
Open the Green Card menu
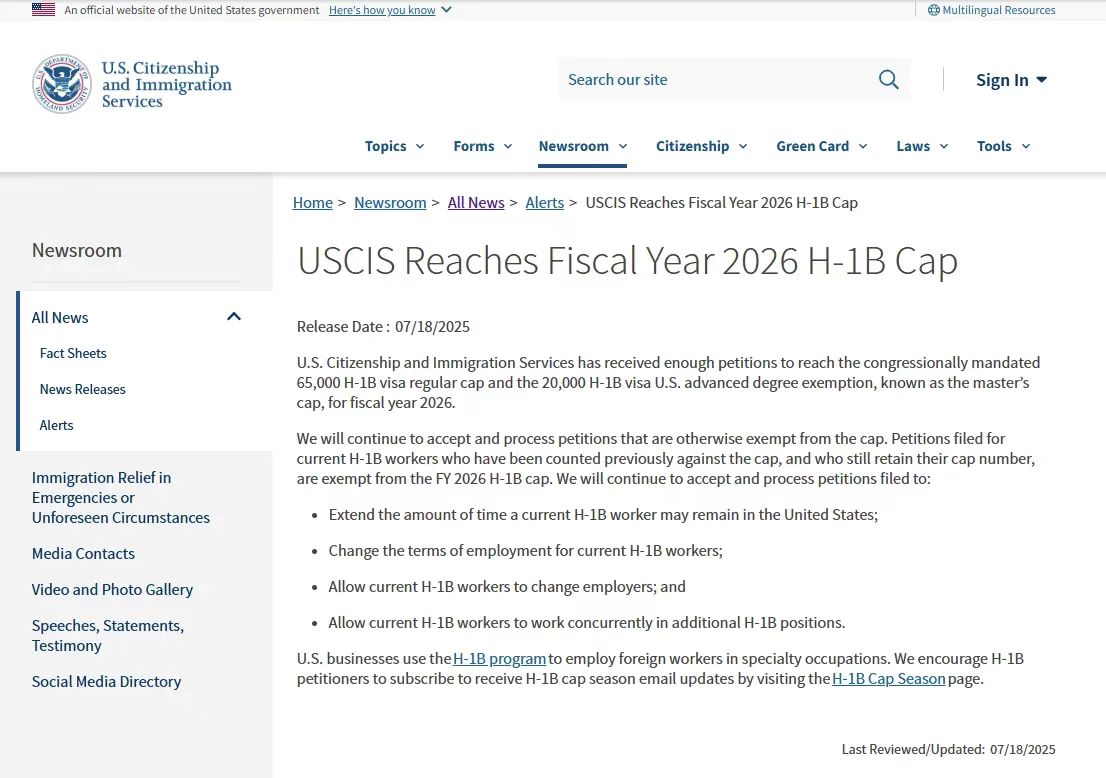[821, 146]
